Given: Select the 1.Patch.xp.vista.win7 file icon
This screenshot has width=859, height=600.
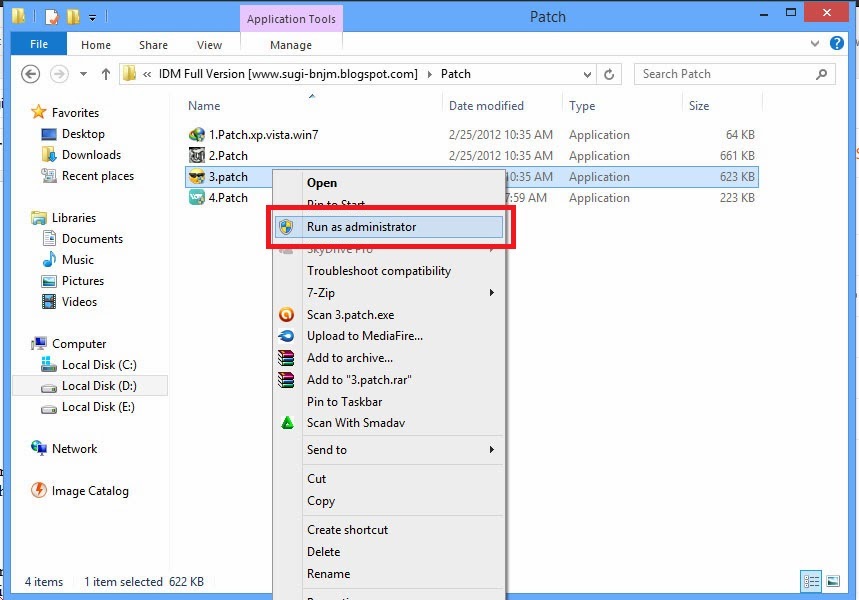Looking at the screenshot, I should pyautogui.click(x=197, y=135).
